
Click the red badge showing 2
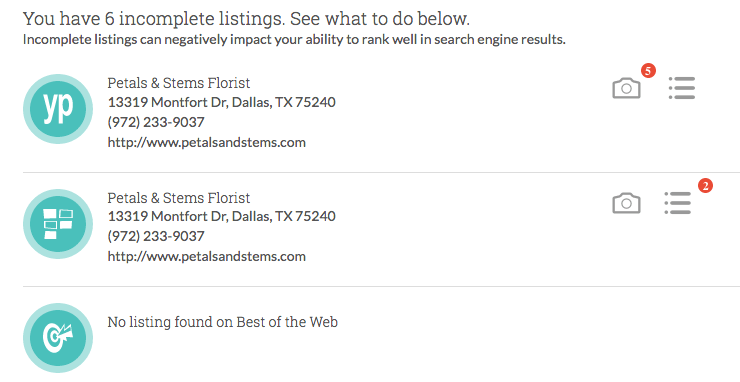[705, 186]
